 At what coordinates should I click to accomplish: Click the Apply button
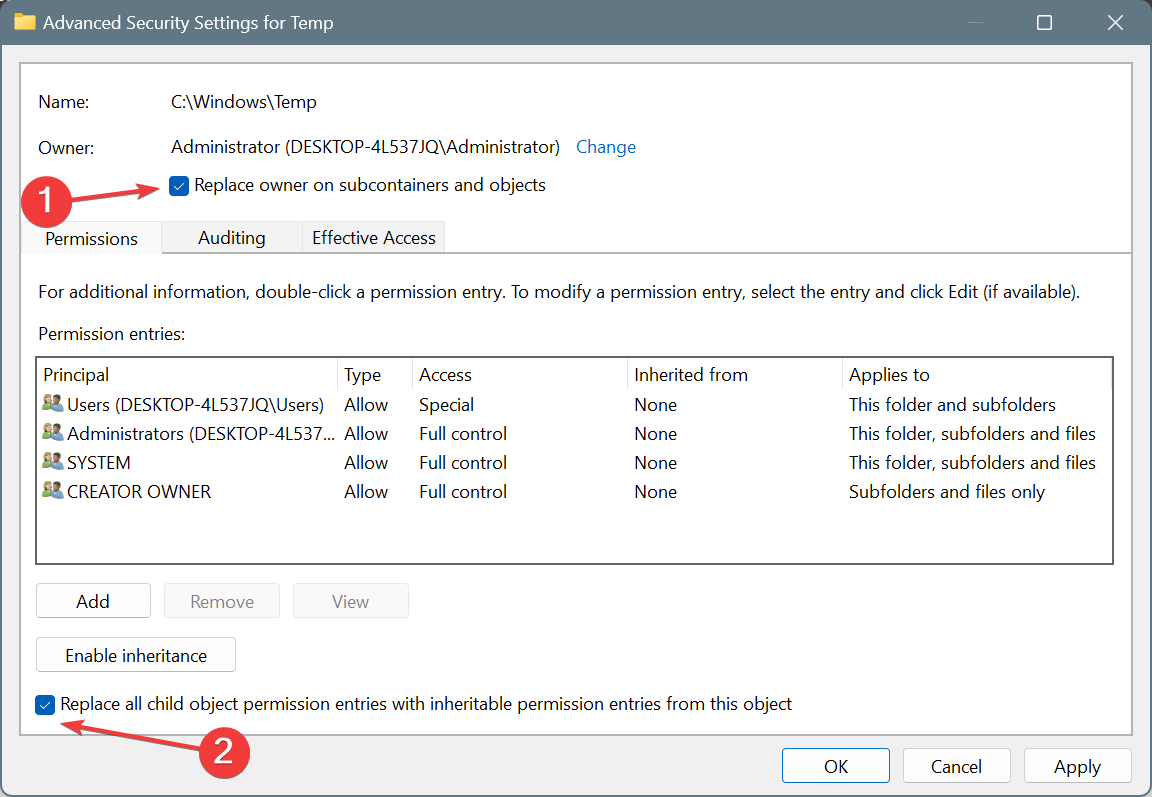click(x=1077, y=766)
